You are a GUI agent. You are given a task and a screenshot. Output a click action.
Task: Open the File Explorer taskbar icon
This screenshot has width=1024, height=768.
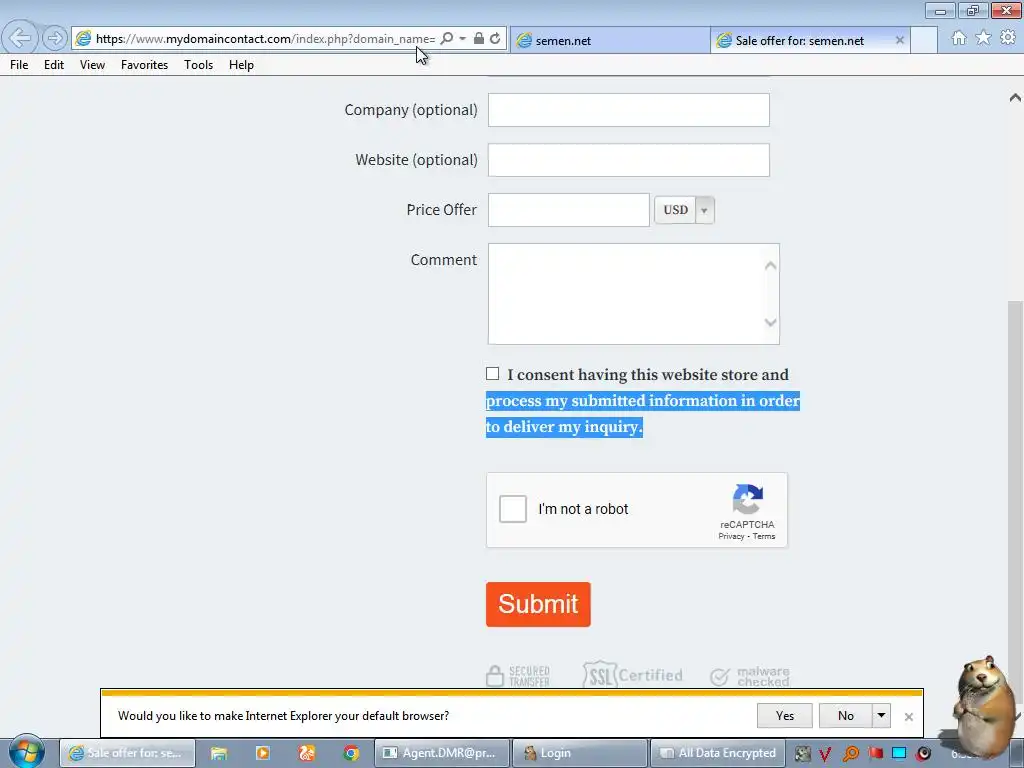(x=219, y=753)
